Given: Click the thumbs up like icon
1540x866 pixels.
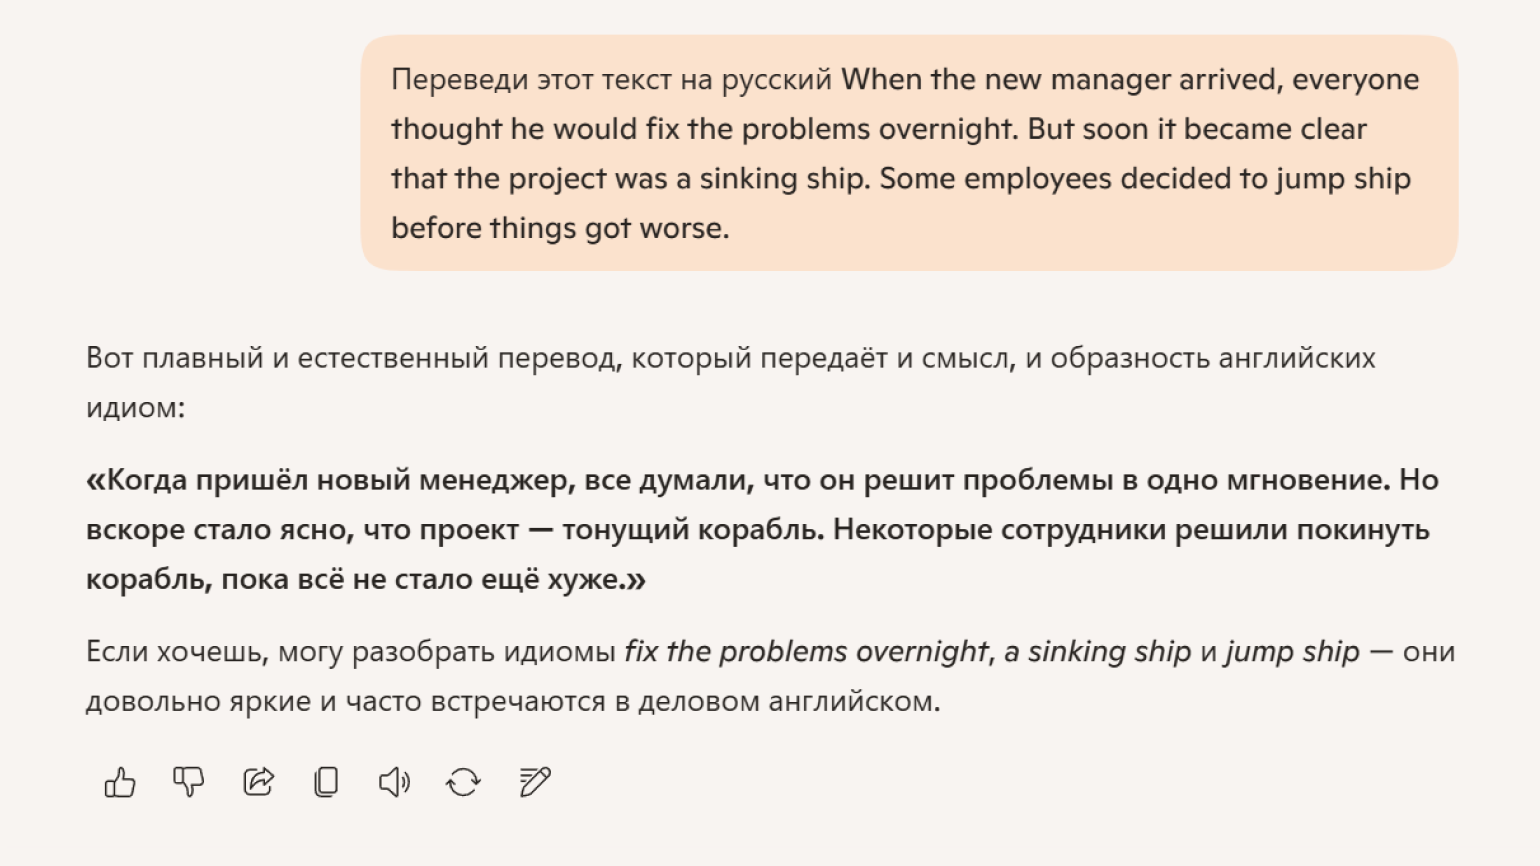Looking at the screenshot, I should tap(120, 782).
